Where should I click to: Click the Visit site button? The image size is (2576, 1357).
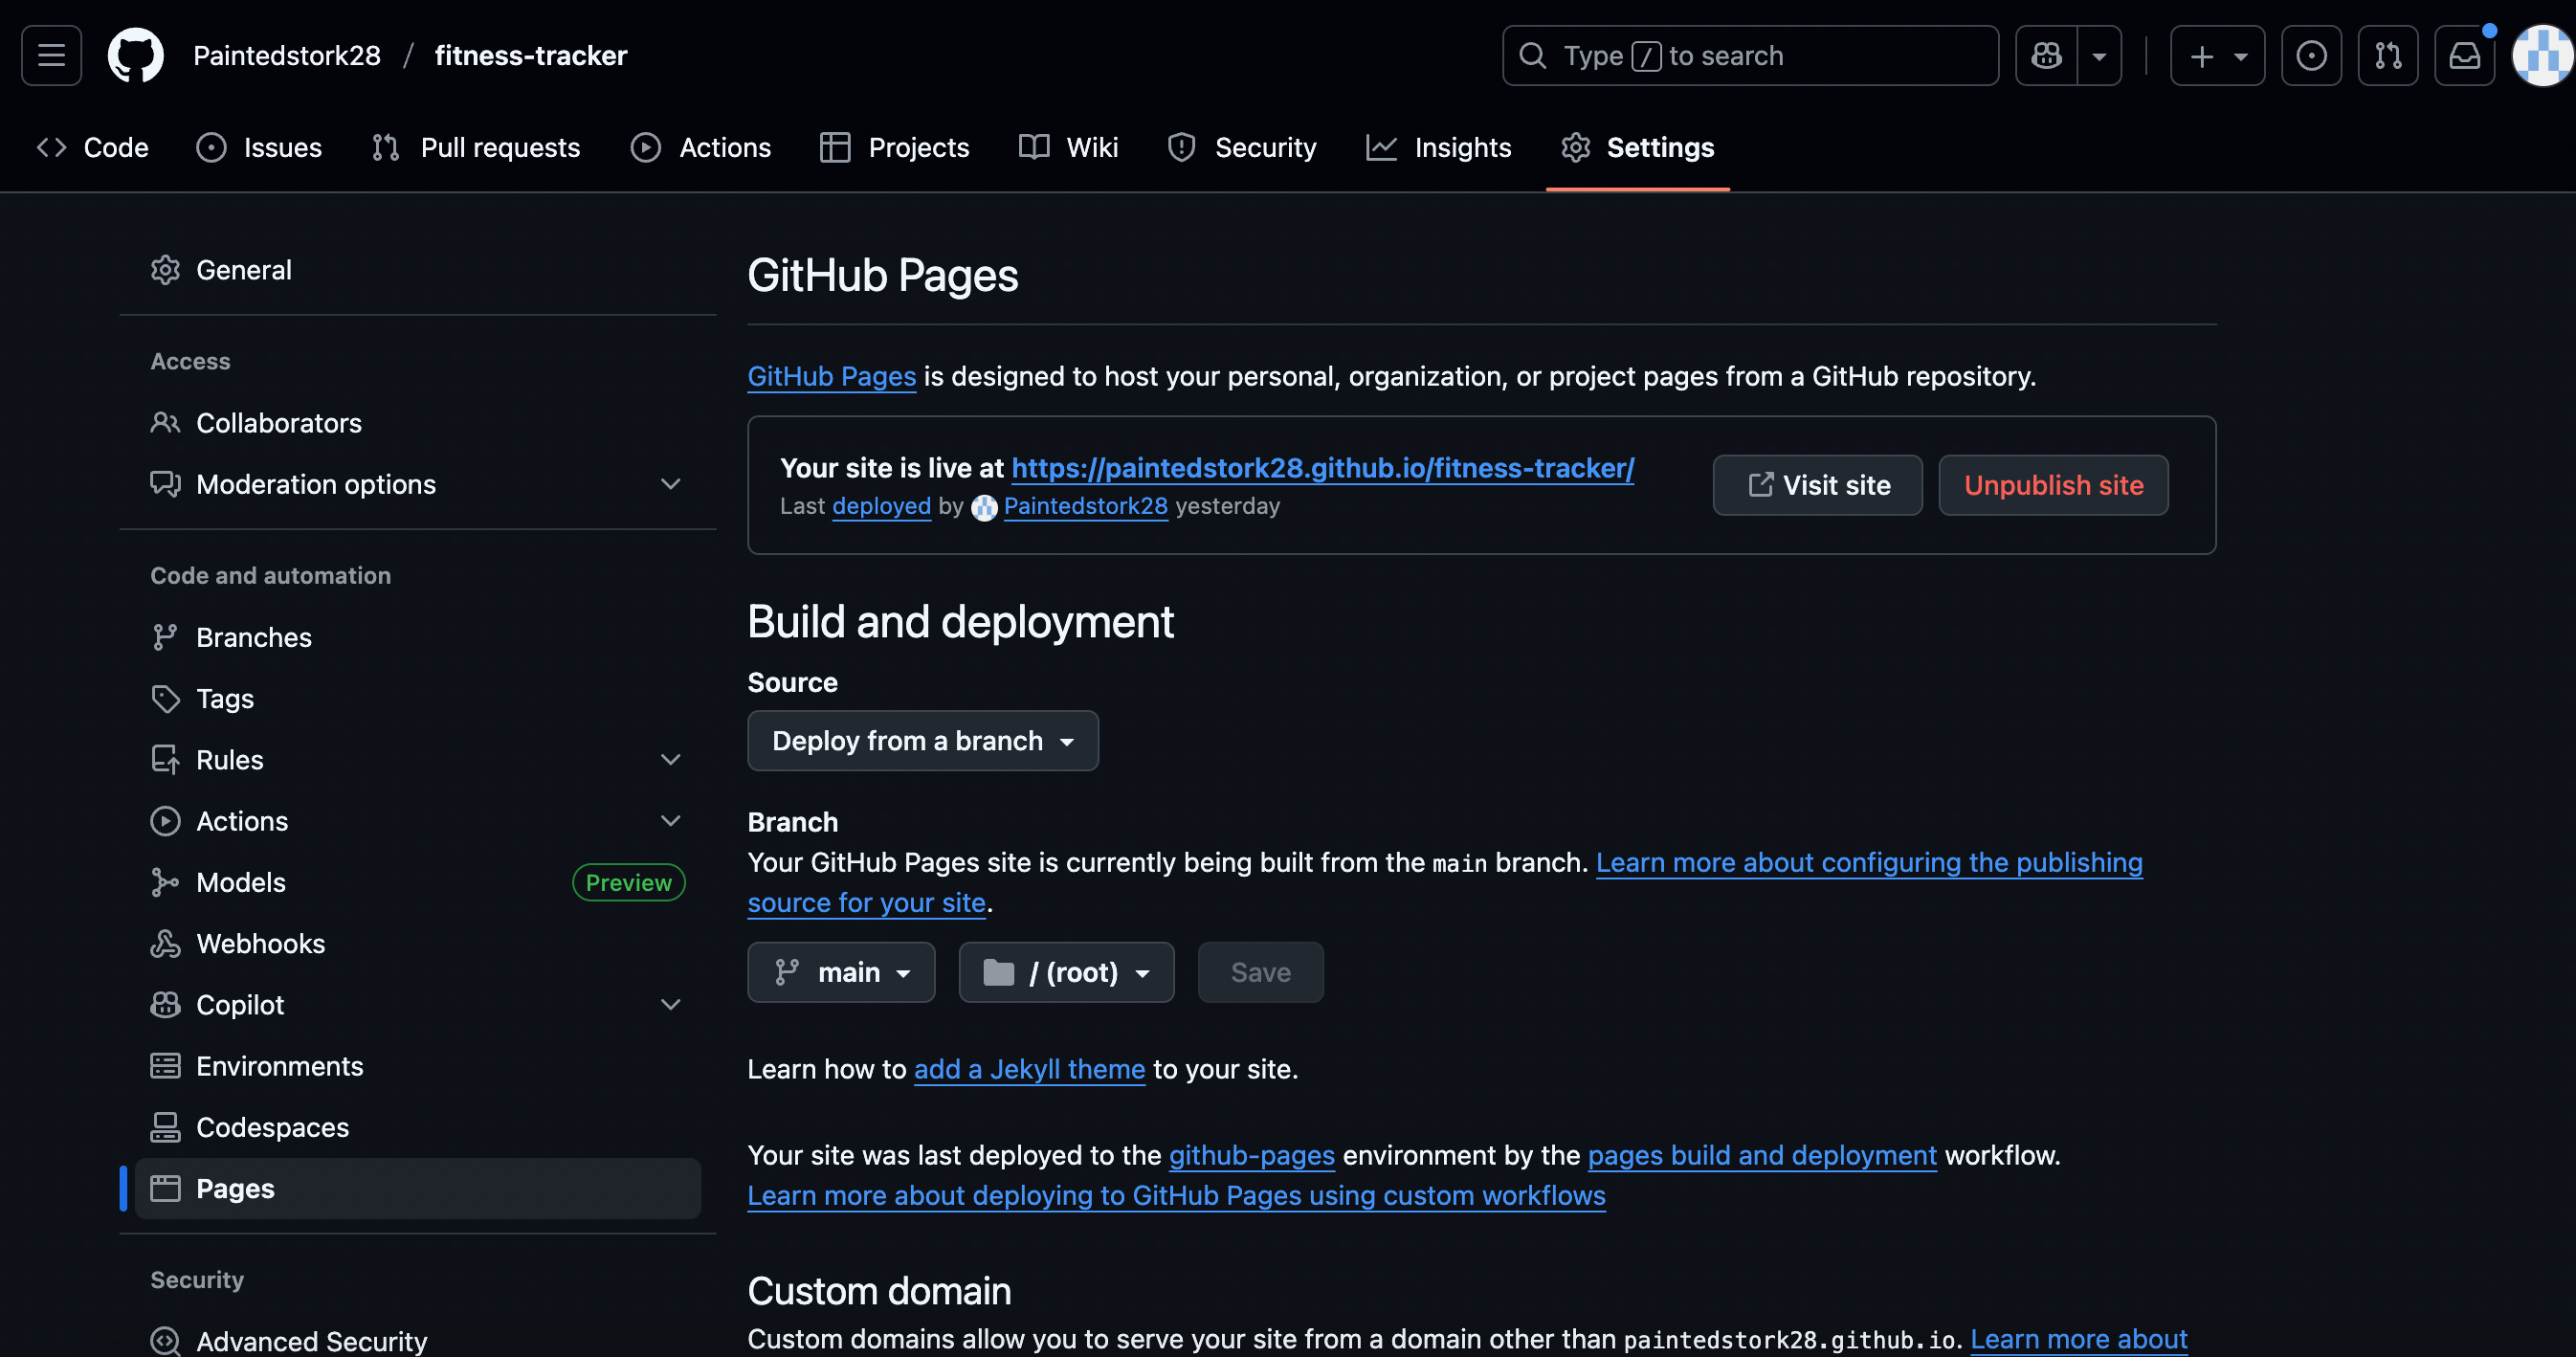pyautogui.click(x=1817, y=485)
